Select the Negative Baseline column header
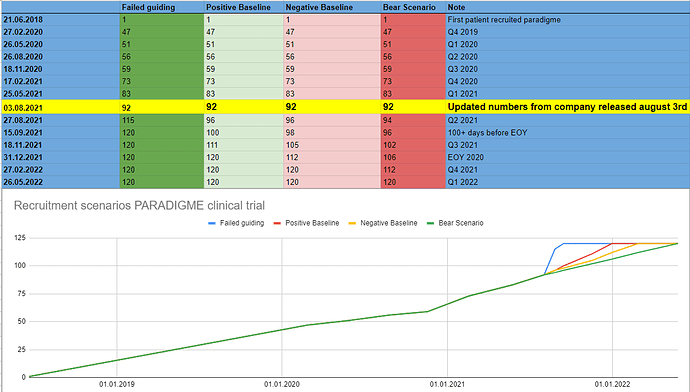 [x=332, y=7]
